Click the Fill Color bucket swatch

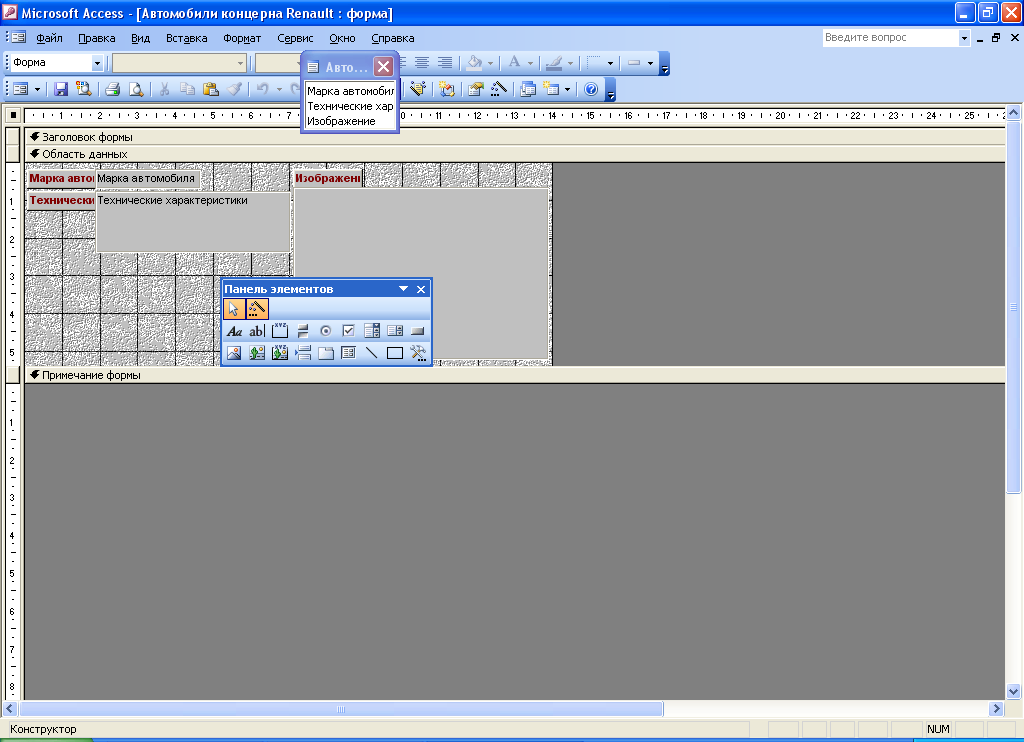[x=475, y=63]
